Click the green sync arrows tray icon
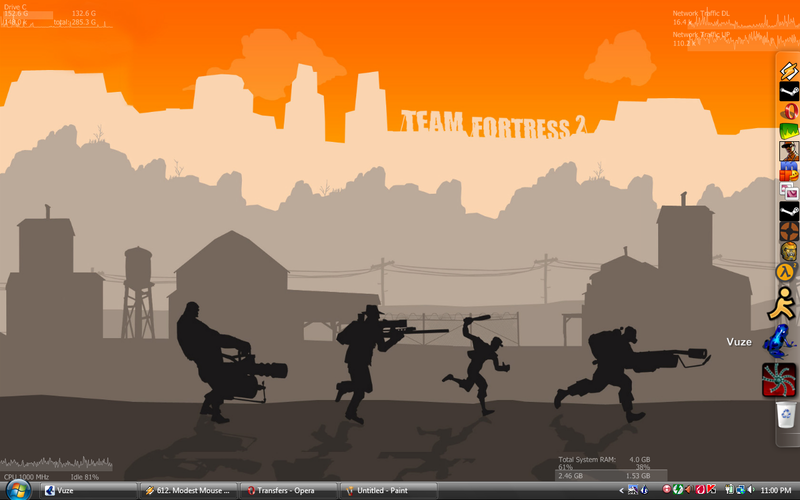800x500 pixels. point(678,489)
